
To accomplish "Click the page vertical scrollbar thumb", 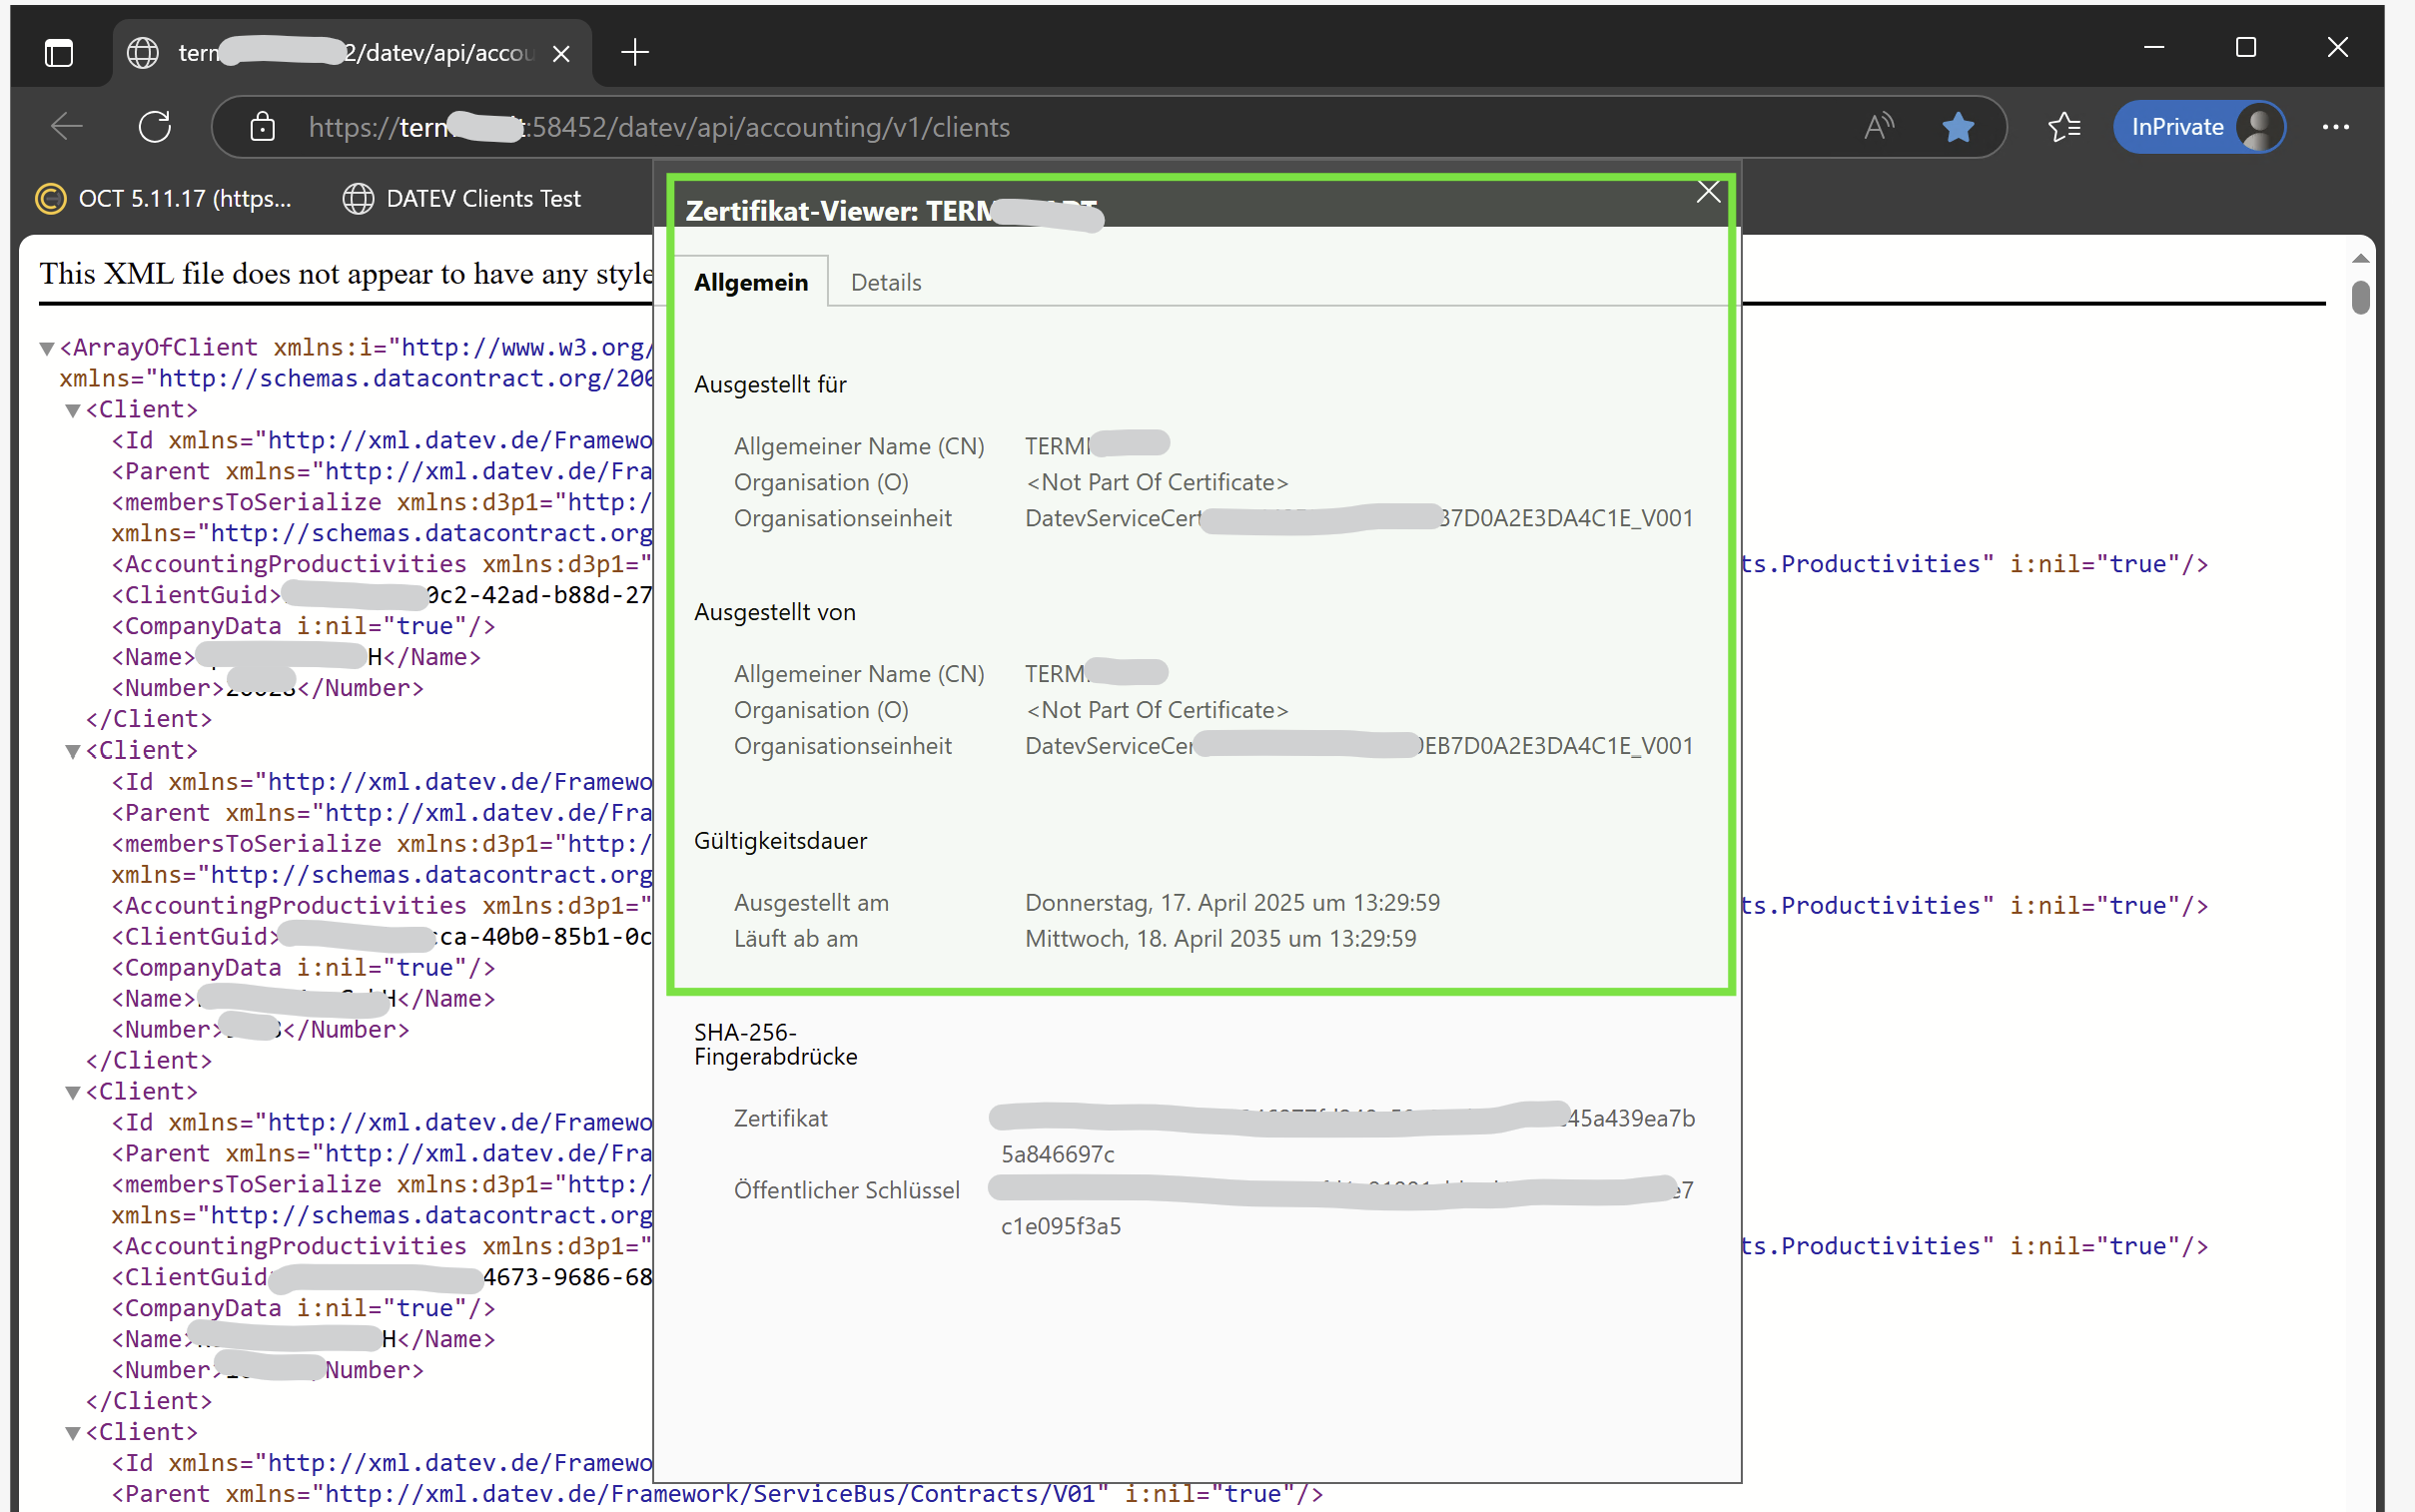I will click(2360, 297).
